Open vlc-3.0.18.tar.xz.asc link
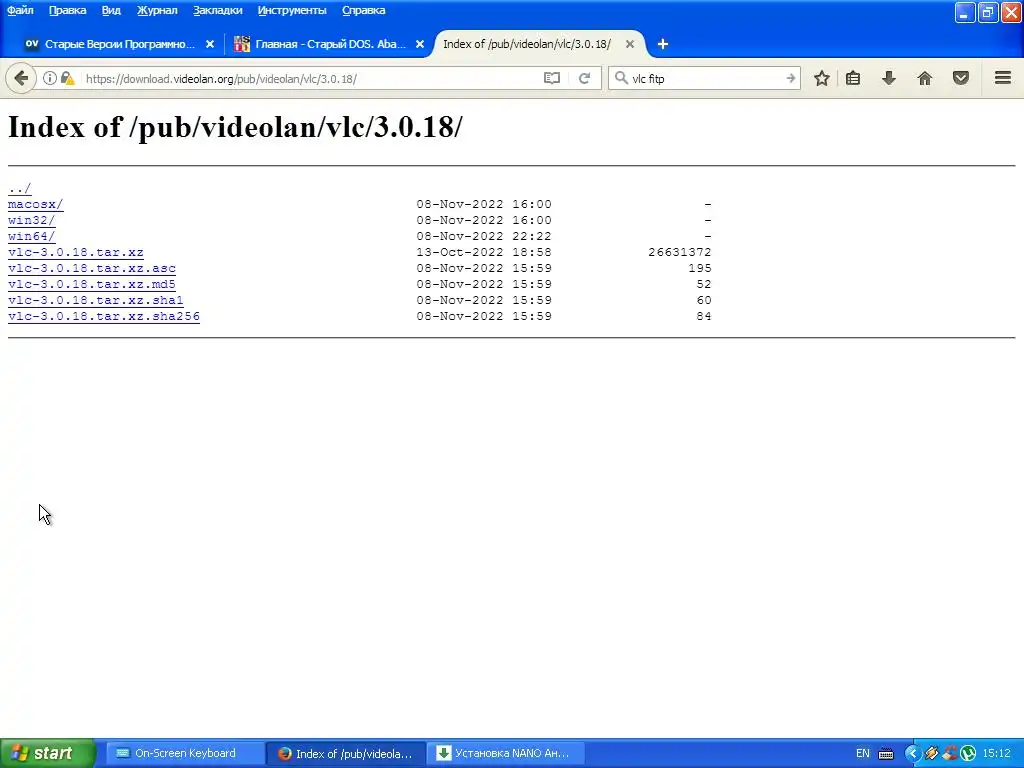1024x768 pixels. click(x=91, y=268)
